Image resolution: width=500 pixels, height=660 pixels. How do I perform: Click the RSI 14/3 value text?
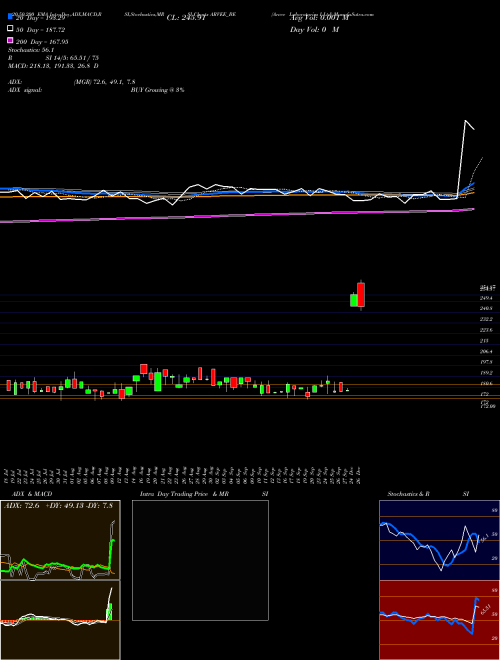pos(72,58)
